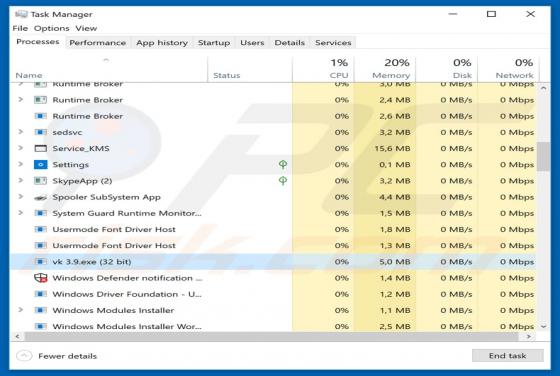
Task: Expand the System Guard Runtime Monitor group
Action: (20, 213)
